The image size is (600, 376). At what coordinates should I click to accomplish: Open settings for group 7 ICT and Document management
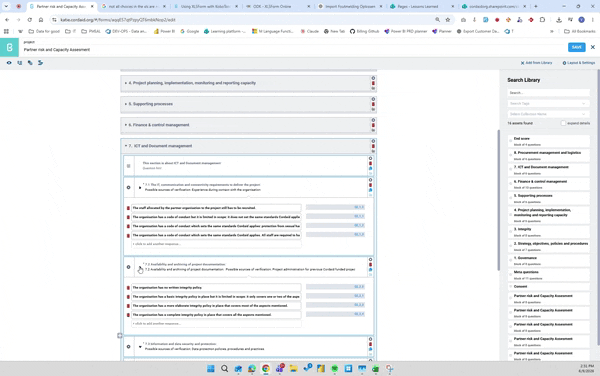pyautogui.click(x=373, y=141)
